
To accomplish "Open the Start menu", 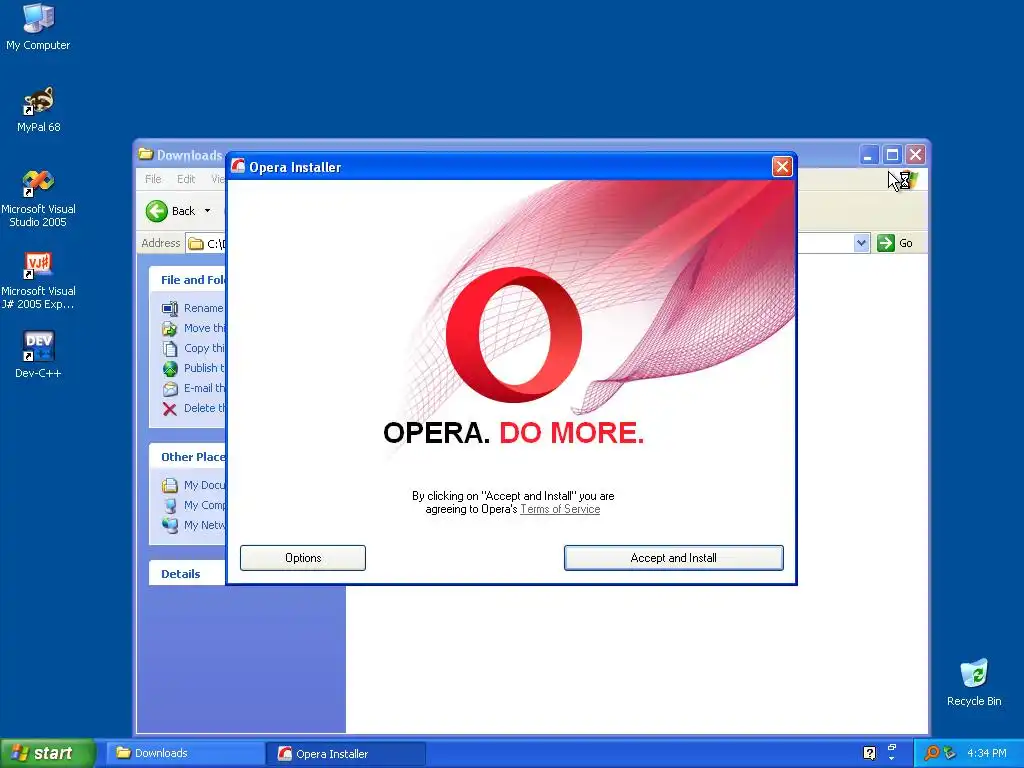I will (x=47, y=753).
